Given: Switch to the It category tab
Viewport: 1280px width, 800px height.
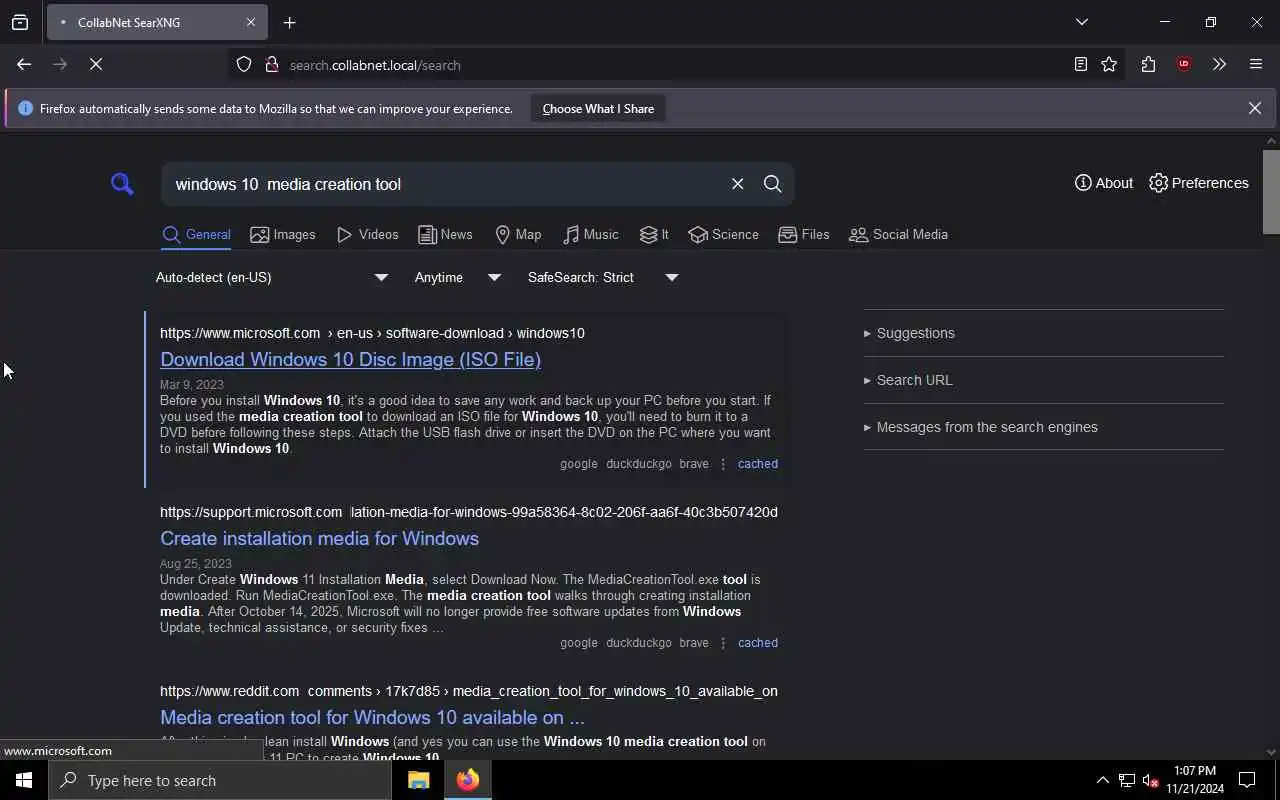Looking at the screenshot, I should pyautogui.click(x=654, y=234).
